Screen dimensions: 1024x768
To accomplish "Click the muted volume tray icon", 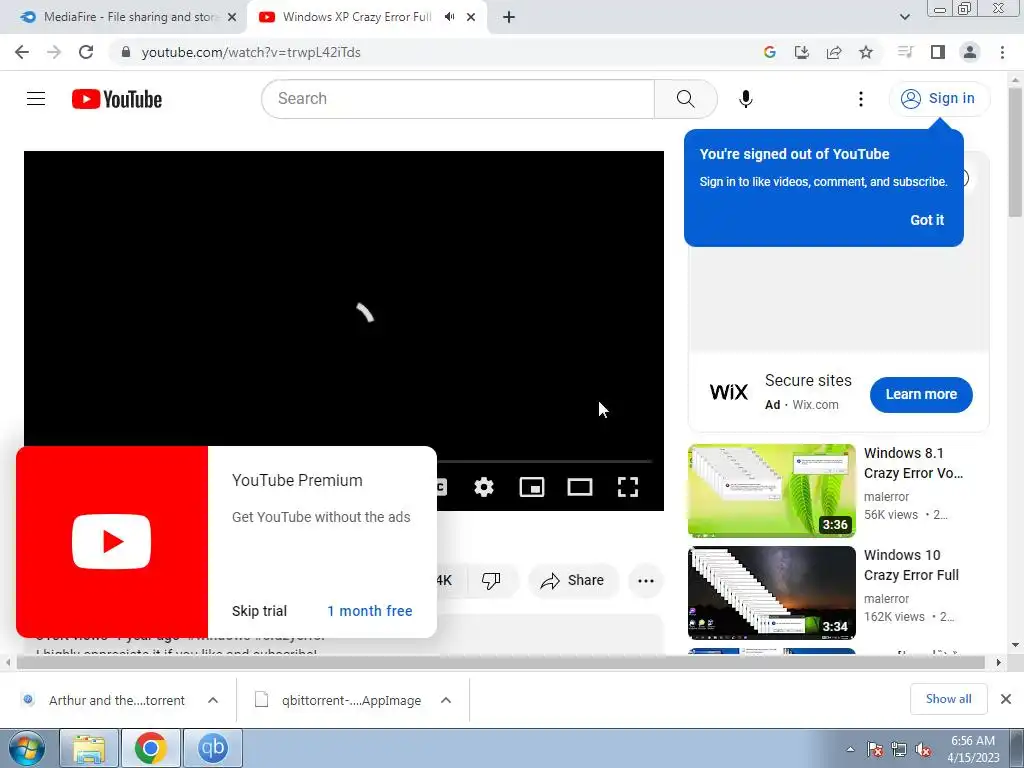I will 923,750.
